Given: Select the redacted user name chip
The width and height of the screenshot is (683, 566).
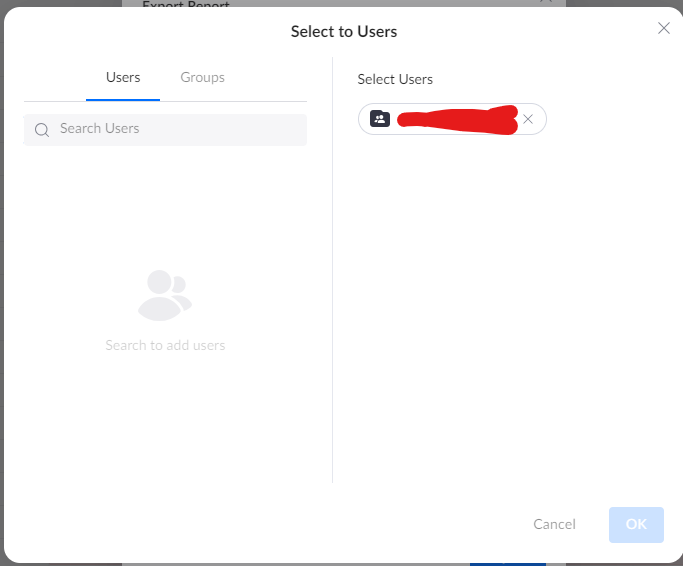Looking at the screenshot, I should tap(455, 119).
